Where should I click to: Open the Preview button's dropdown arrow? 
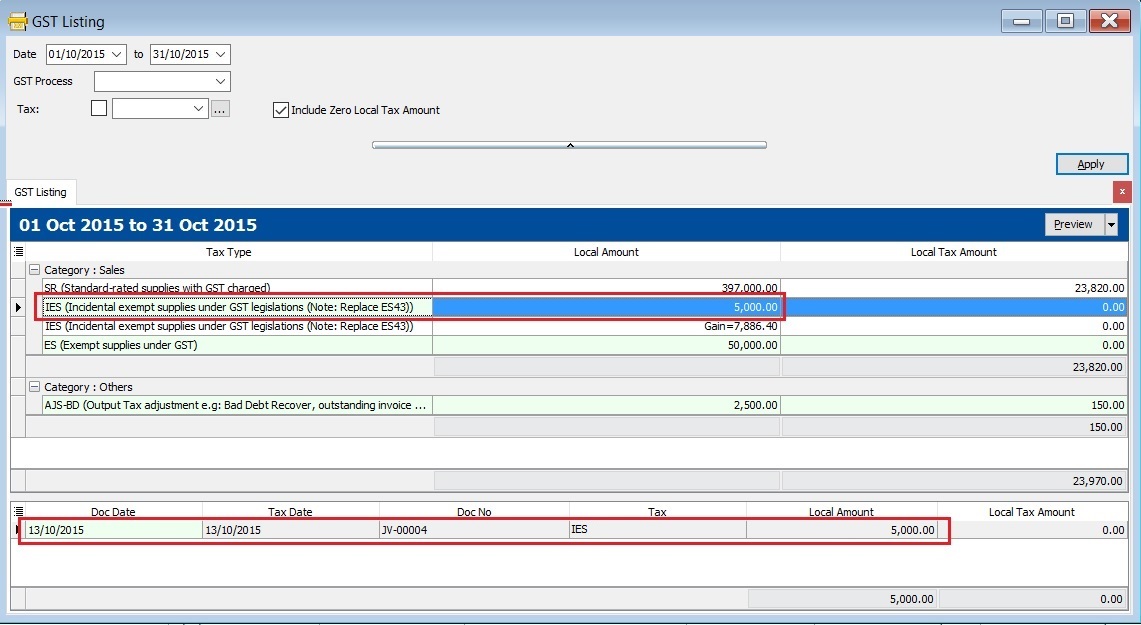(x=1110, y=224)
